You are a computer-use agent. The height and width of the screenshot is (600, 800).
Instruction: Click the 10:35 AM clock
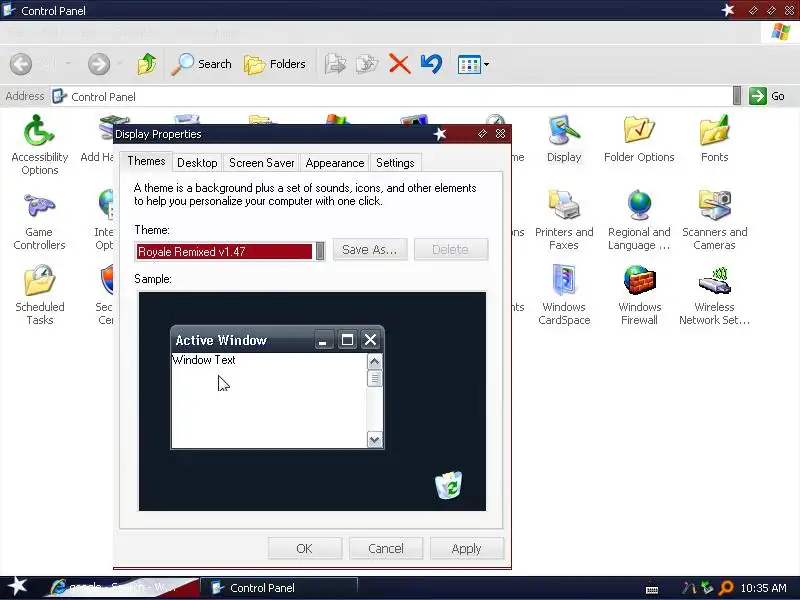tap(763, 588)
